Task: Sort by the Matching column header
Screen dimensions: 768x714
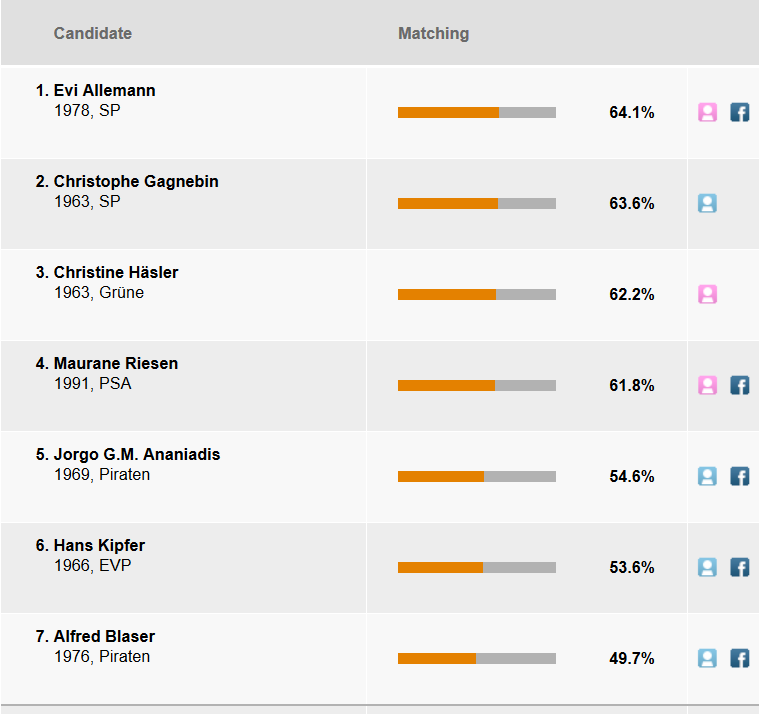Action: 433,33
